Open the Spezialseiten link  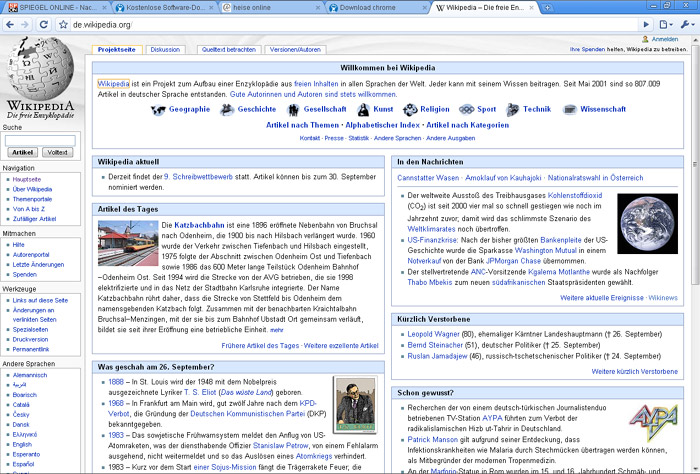tap(30, 329)
